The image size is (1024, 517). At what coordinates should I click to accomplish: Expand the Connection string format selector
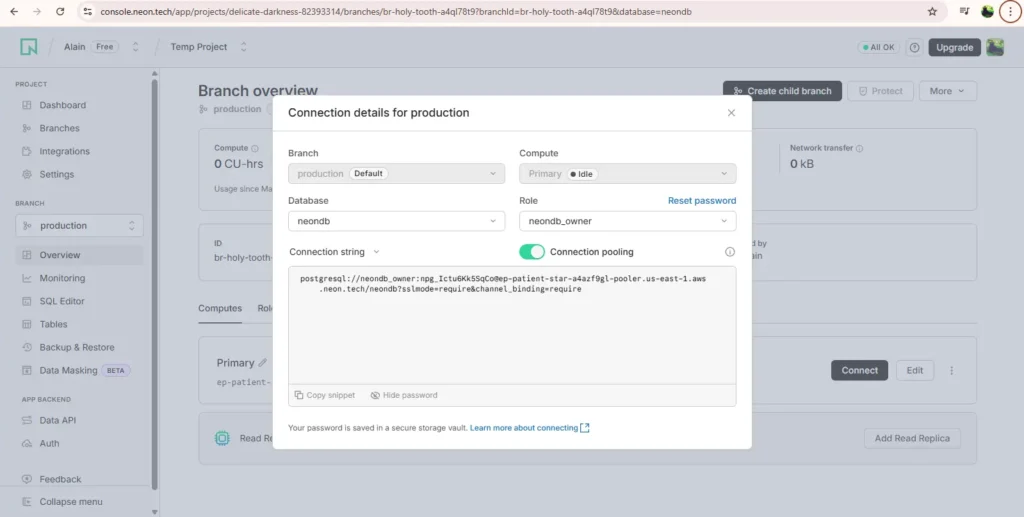(x=334, y=252)
